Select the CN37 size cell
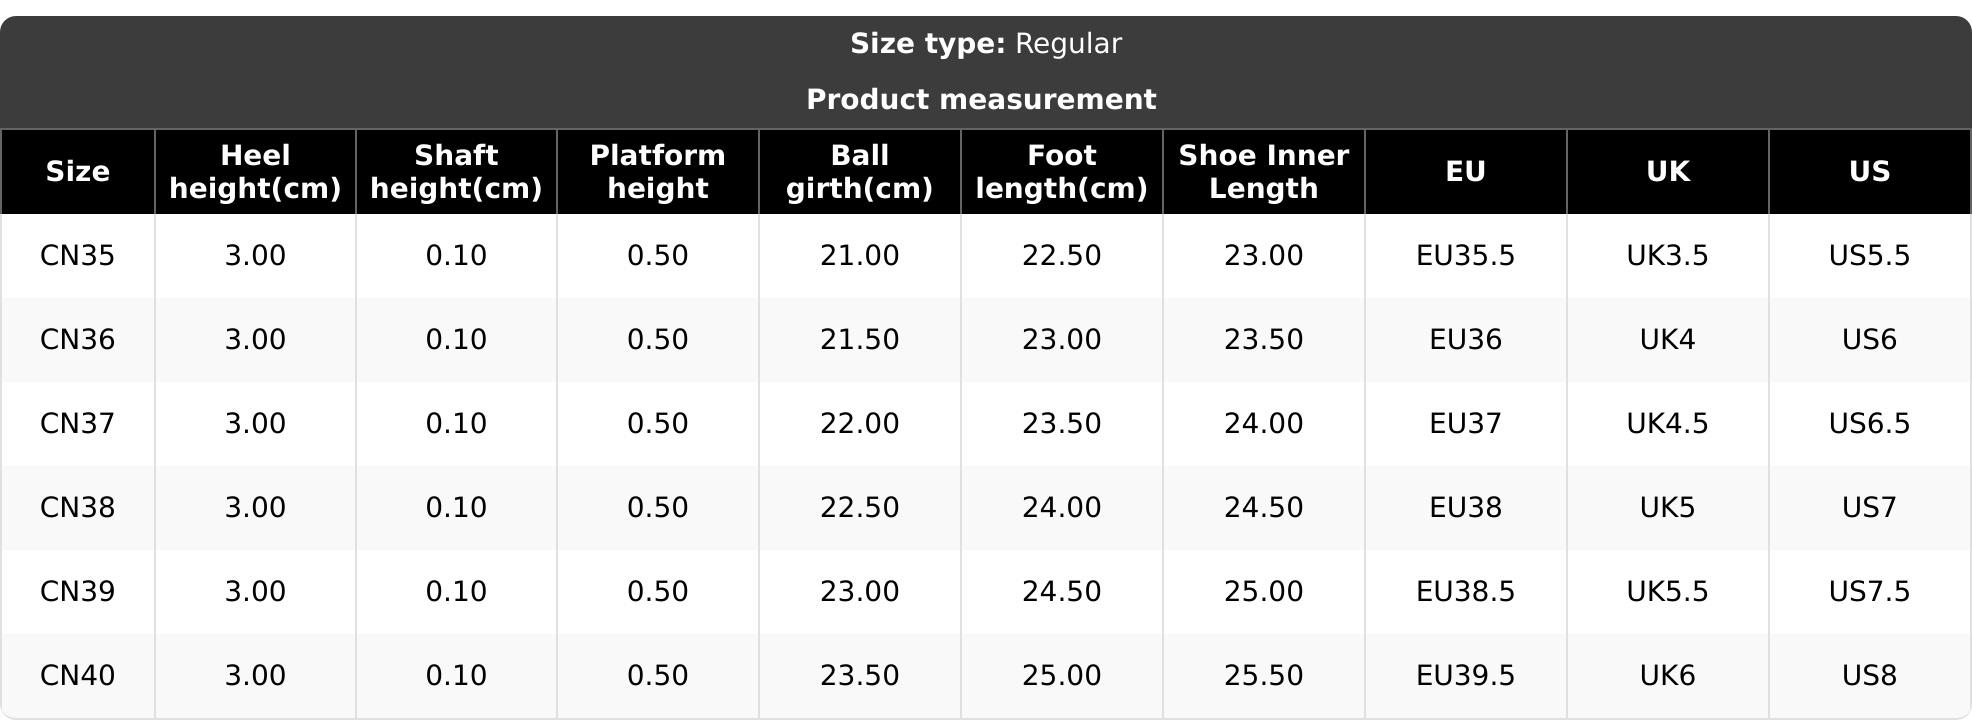The height and width of the screenshot is (720, 1972). click(x=77, y=424)
